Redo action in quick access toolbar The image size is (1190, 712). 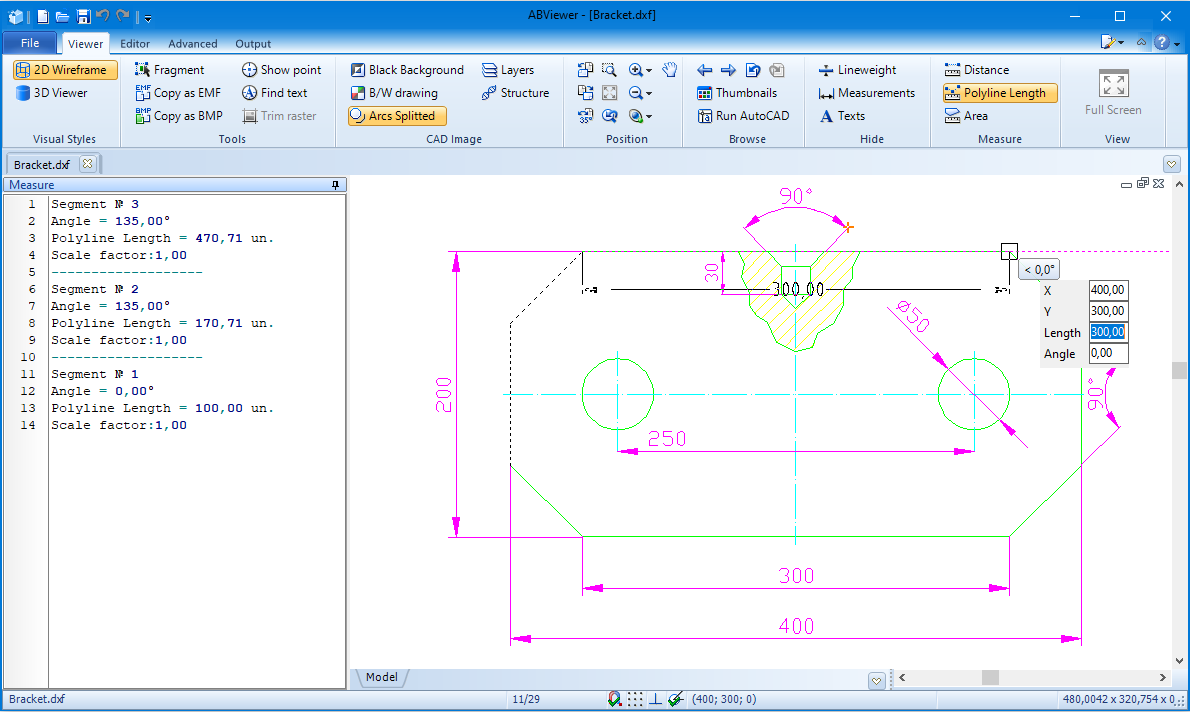(122, 15)
